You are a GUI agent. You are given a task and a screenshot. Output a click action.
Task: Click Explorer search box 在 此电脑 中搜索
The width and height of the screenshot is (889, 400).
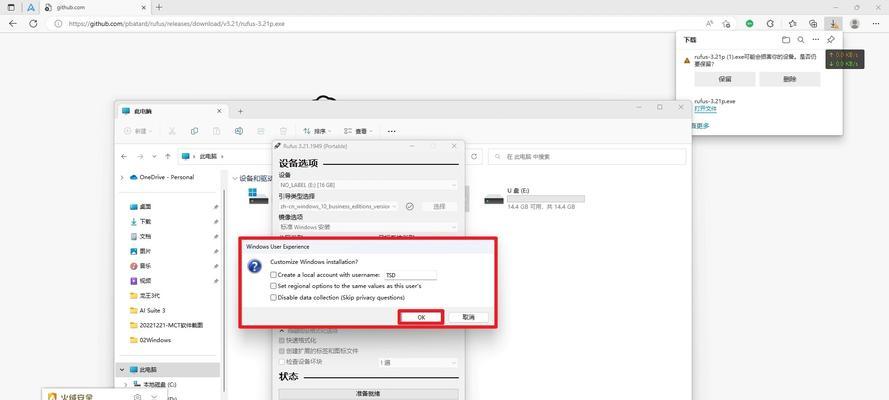pos(587,156)
